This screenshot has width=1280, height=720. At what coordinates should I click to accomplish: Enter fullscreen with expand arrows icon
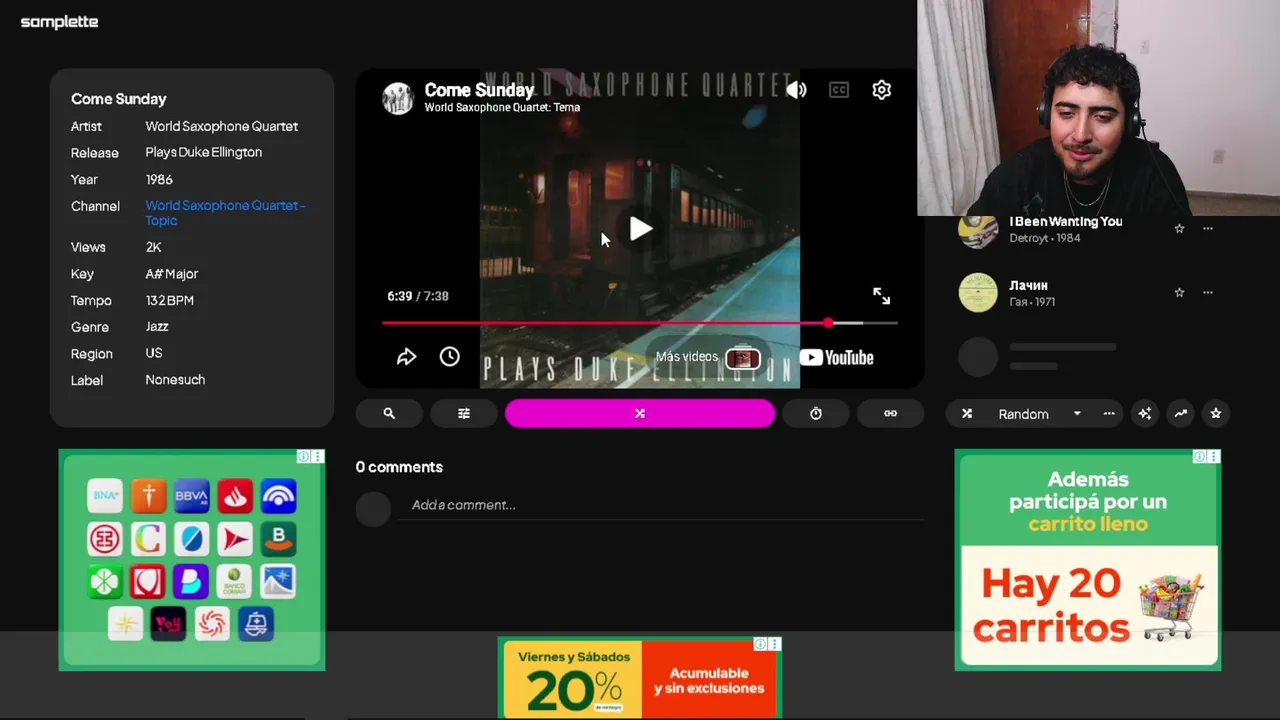[x=881, y=296]
